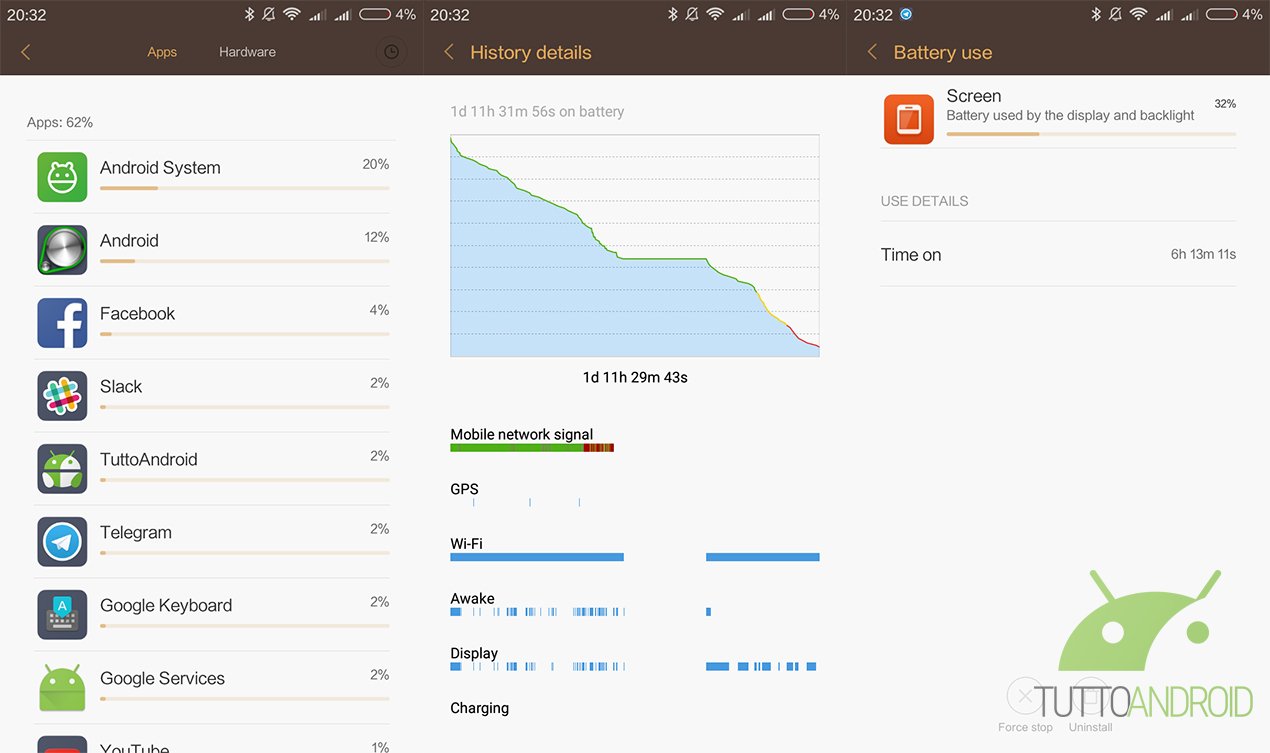
Task: Tap the Google Services android icon
Action: click(62, 688)
